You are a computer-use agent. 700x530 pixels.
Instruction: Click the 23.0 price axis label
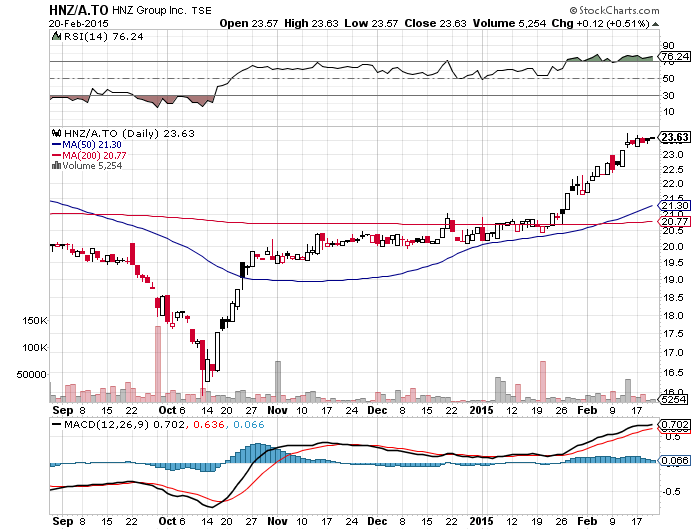tap(673, 154)
